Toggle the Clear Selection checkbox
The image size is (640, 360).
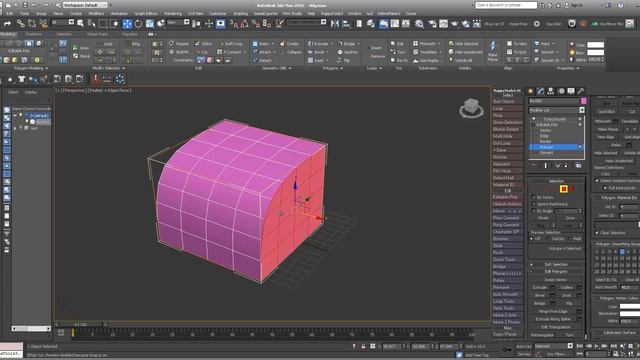(597, 233)
